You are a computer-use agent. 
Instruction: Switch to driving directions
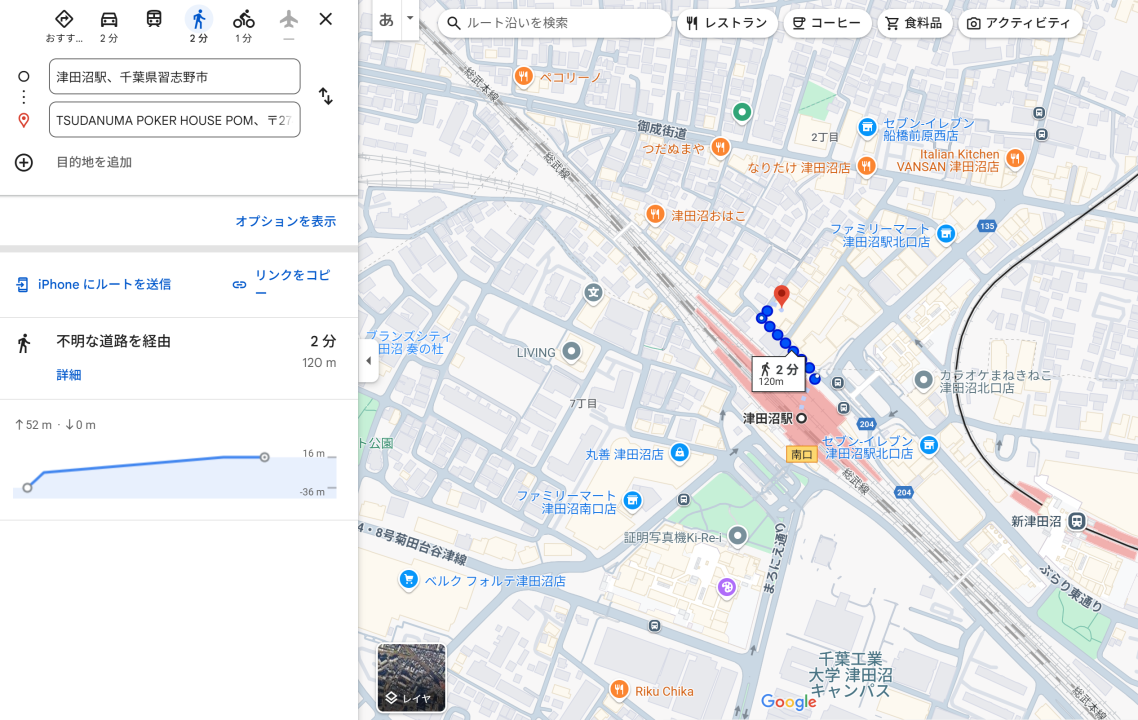pyautogui.click(x=109, y=20)
